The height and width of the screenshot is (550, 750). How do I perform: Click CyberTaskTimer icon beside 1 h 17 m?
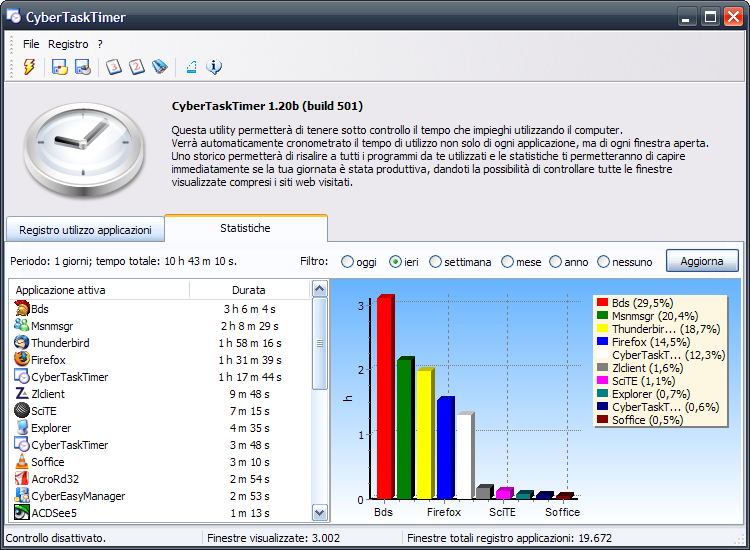[x=22, y=376]
